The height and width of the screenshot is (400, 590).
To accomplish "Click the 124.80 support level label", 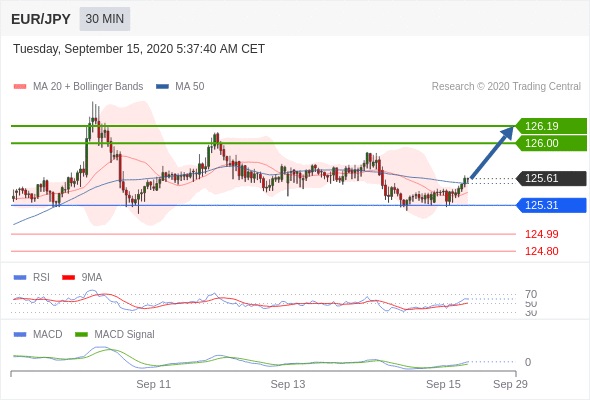I will click(x=541, y=251).
